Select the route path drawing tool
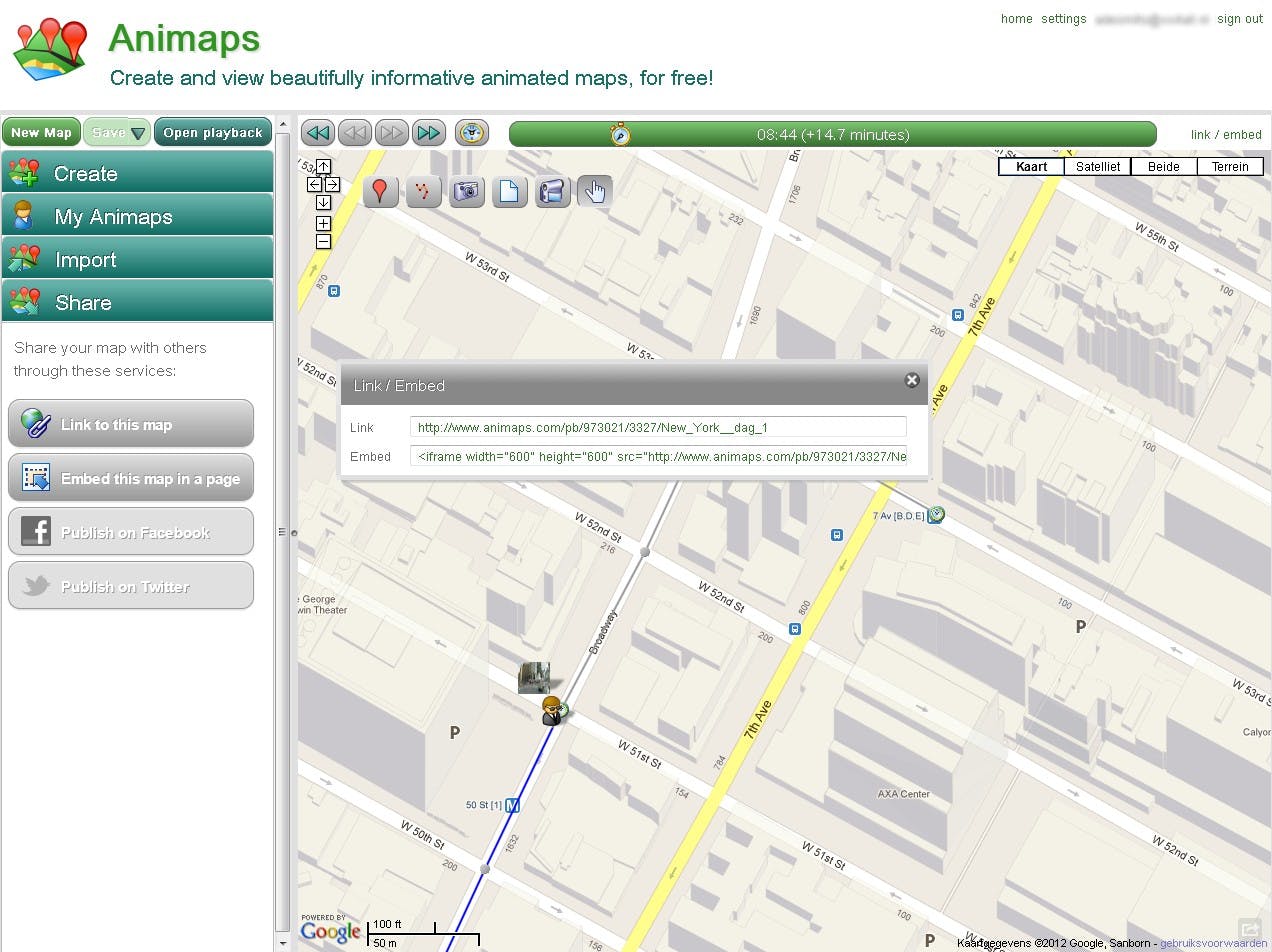The image size is (1272, 952). coord(424,190)
